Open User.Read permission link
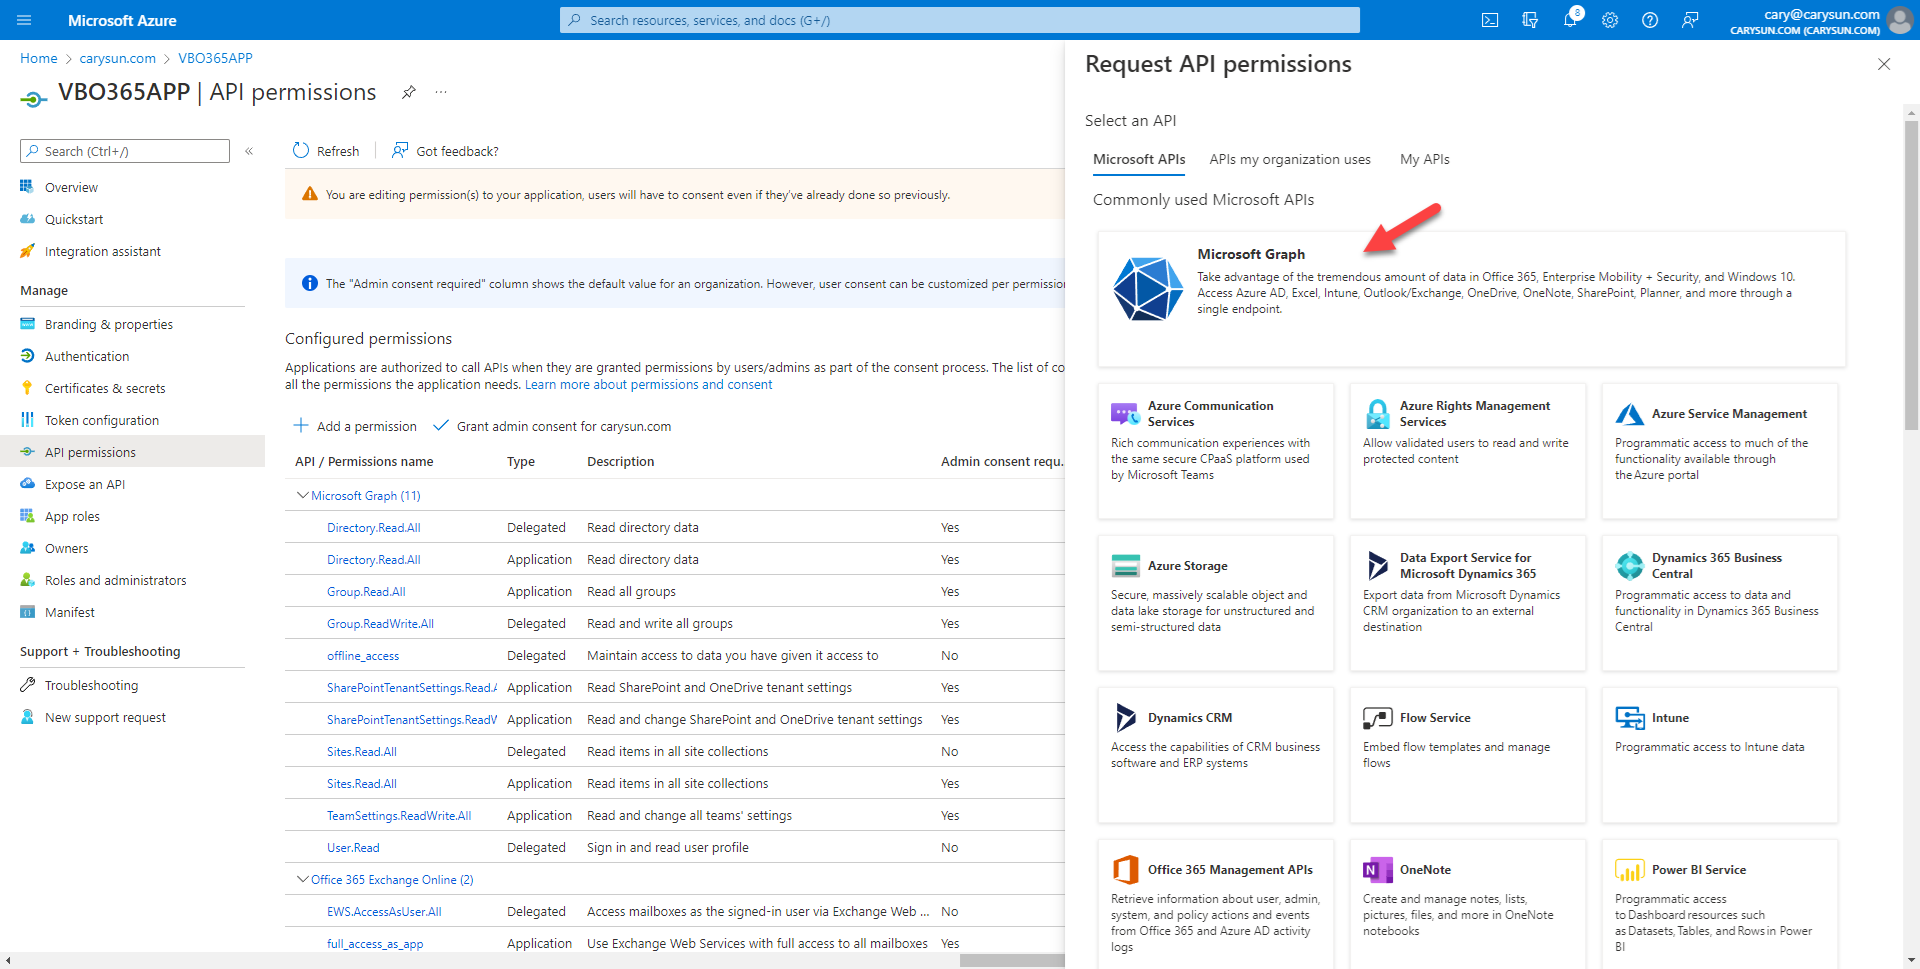The width and height of the screenshot is (1920, 969). click(x=353, y=847)
